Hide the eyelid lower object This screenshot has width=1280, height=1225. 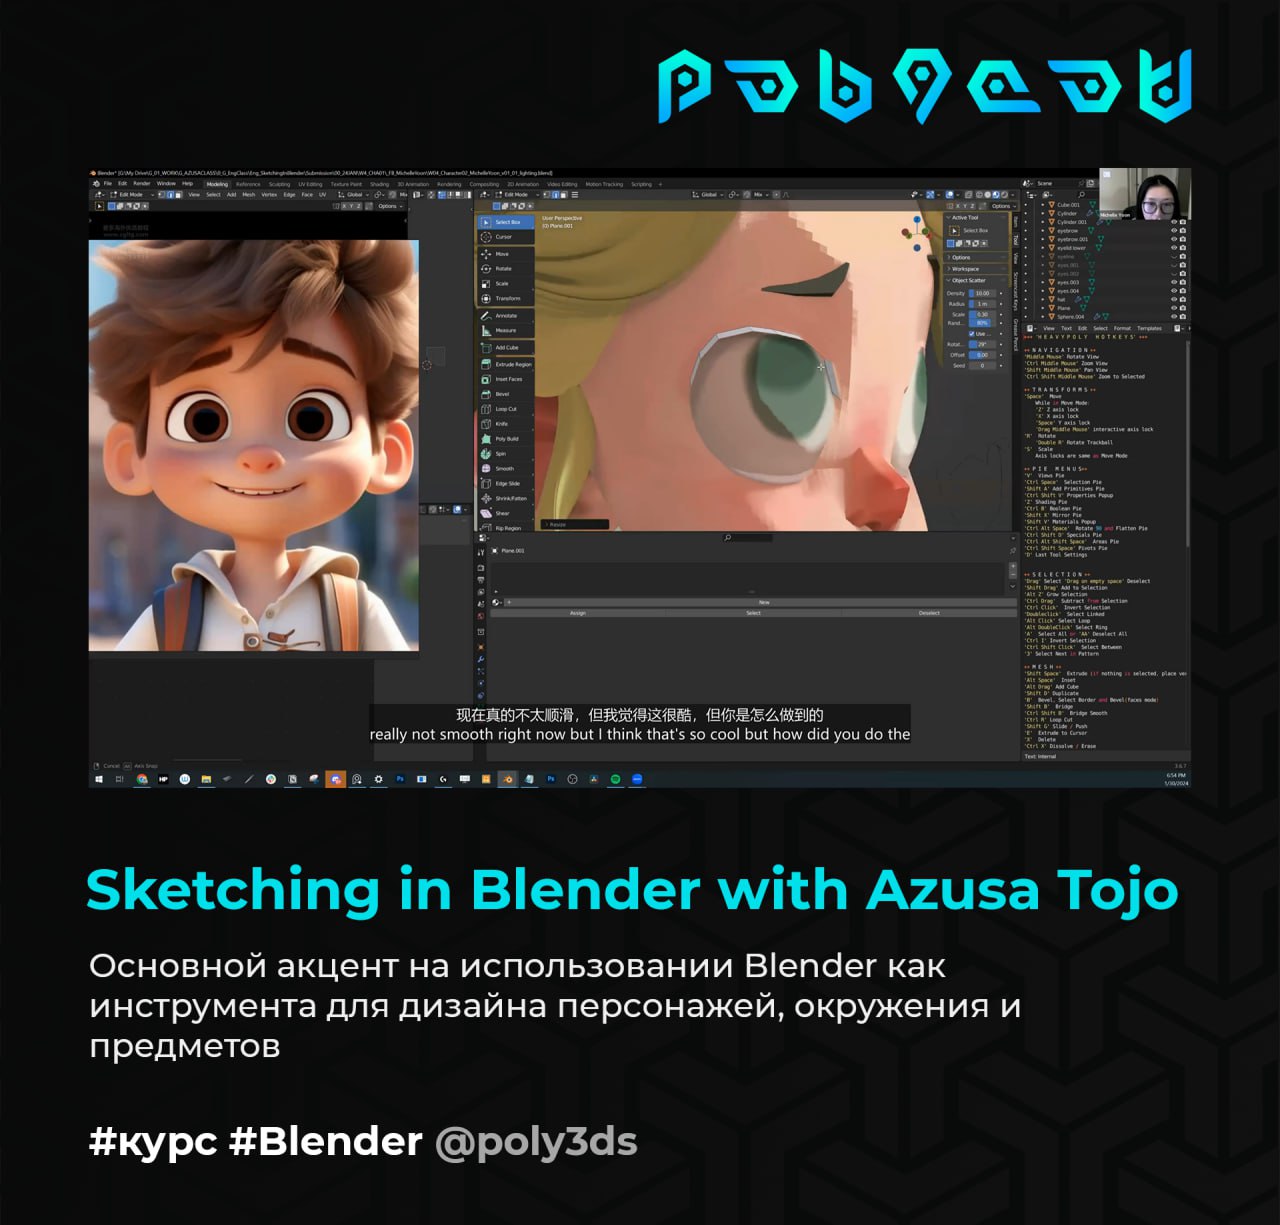1174,248
